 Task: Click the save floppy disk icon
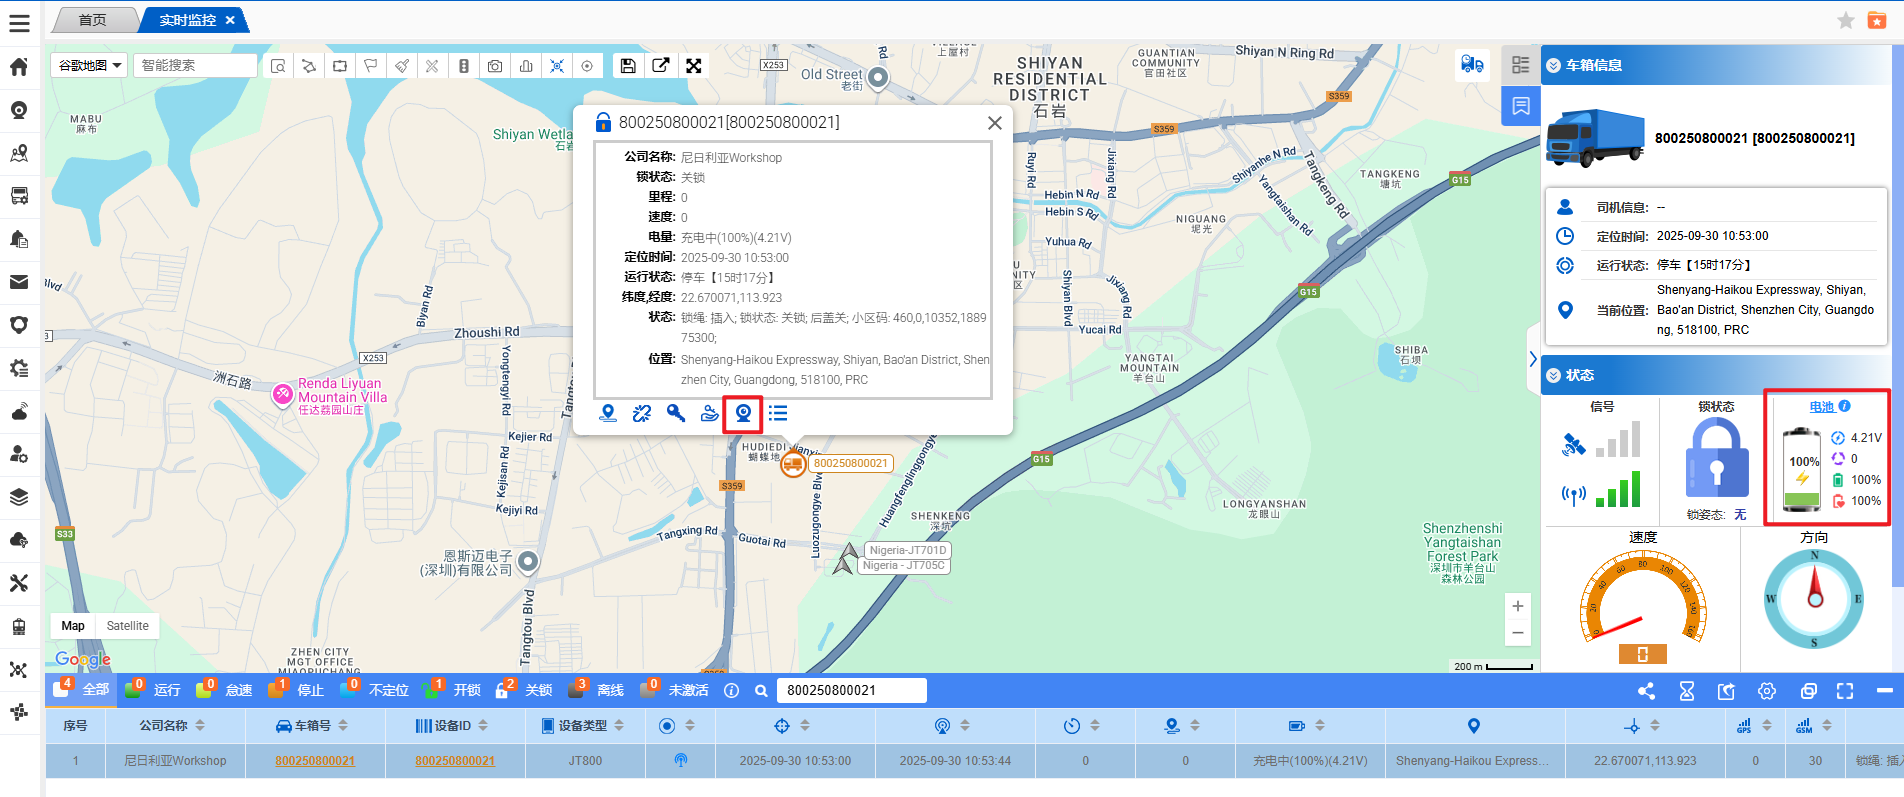point(628,66)
